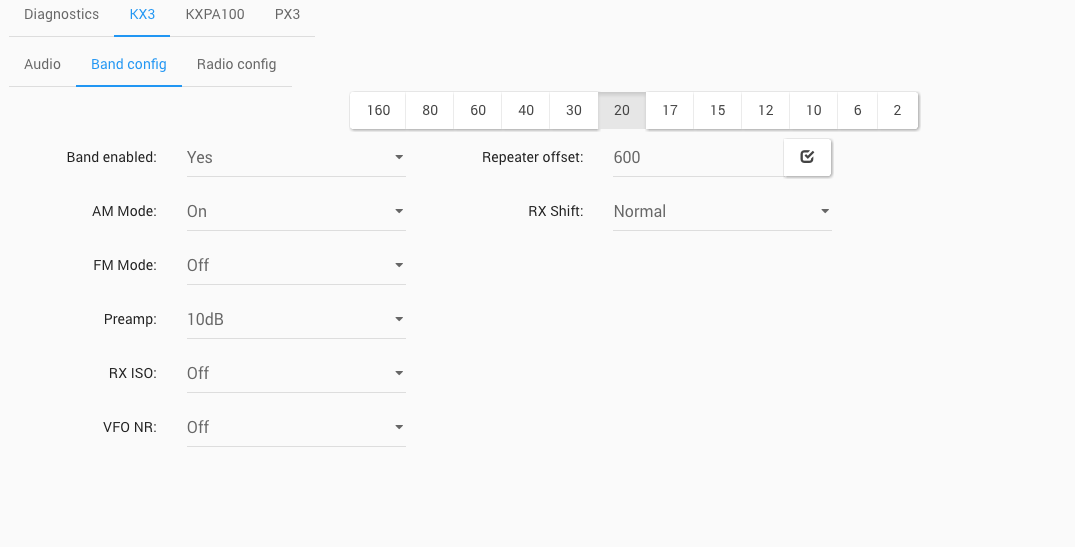Click the Repeater offset label
Image resolution: width=1075 pixels, height=547 pixels.
[533, 158]
